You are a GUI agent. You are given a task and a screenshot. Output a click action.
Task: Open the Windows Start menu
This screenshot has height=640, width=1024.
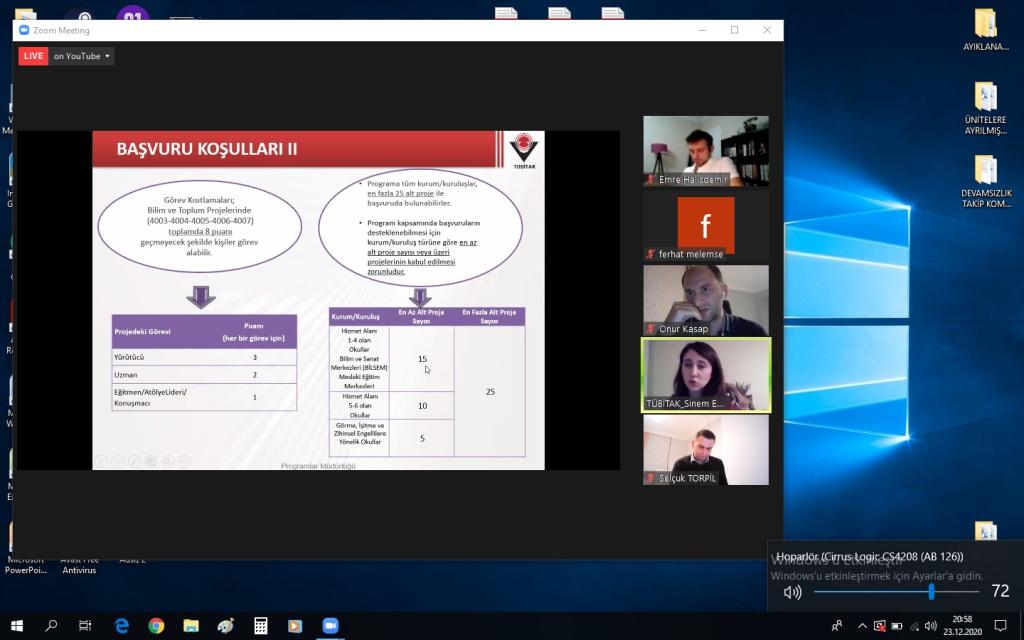click(x=17, y=626)
